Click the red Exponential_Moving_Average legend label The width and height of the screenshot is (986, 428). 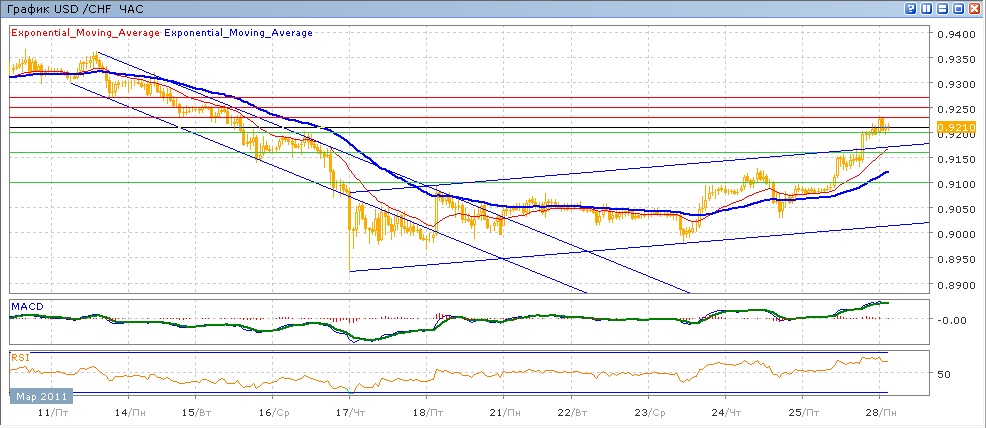coord(85,32)
